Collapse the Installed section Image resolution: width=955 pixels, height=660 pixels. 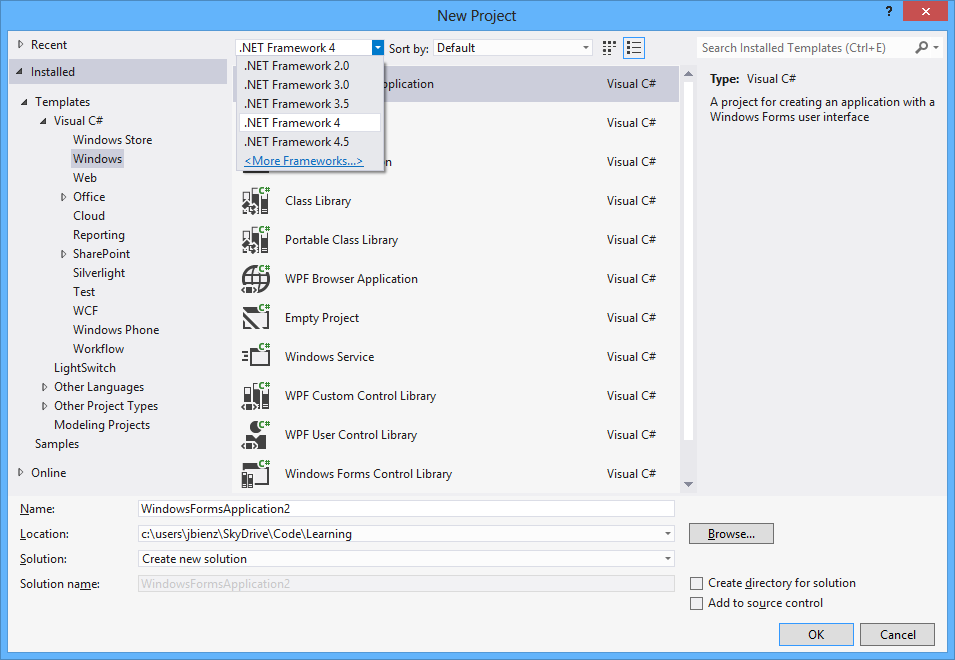(20, 72)
